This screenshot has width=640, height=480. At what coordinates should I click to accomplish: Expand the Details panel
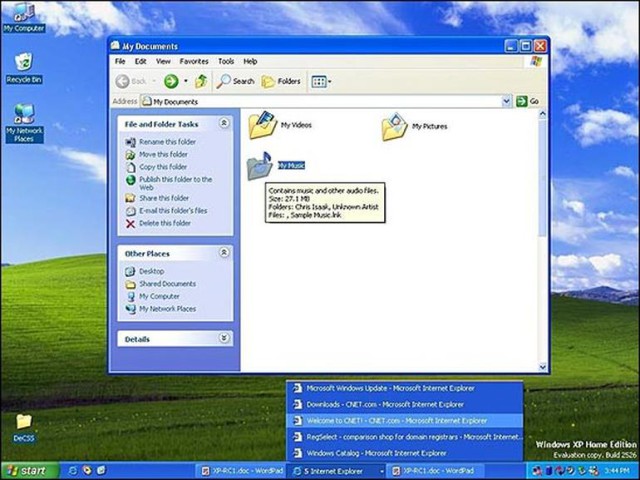(224, 339)
